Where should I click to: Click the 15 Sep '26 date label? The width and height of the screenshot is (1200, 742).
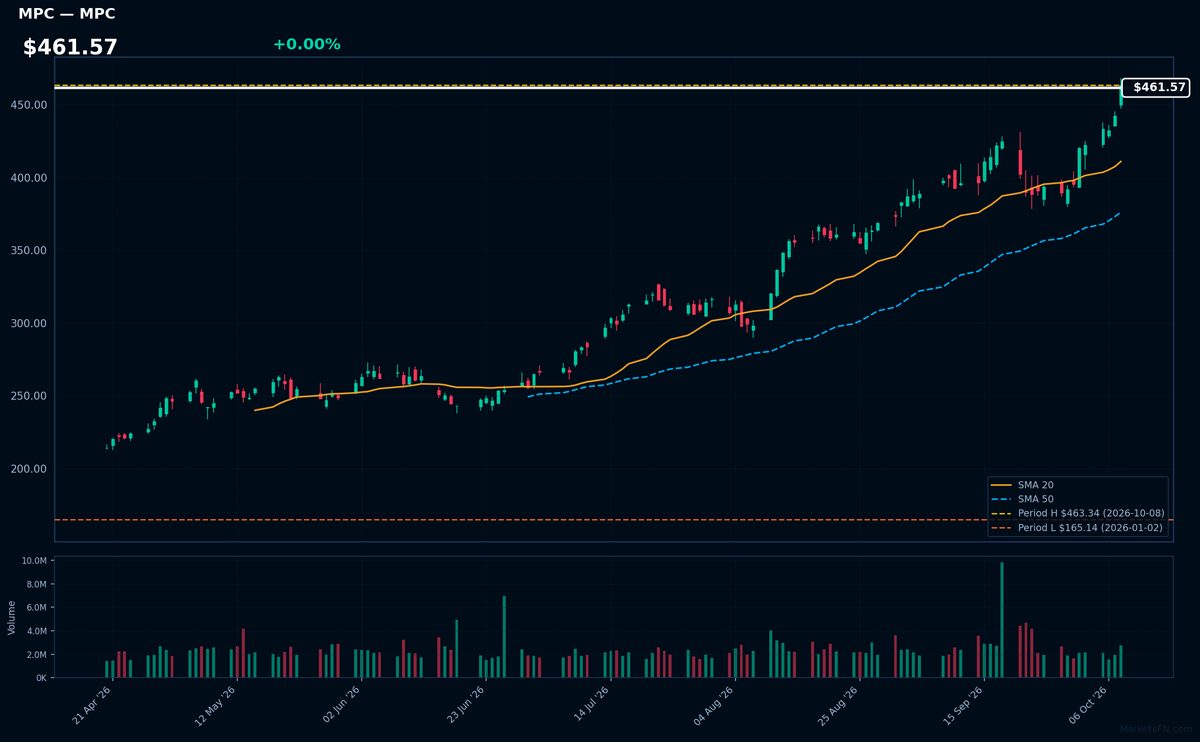coord(962,705)
